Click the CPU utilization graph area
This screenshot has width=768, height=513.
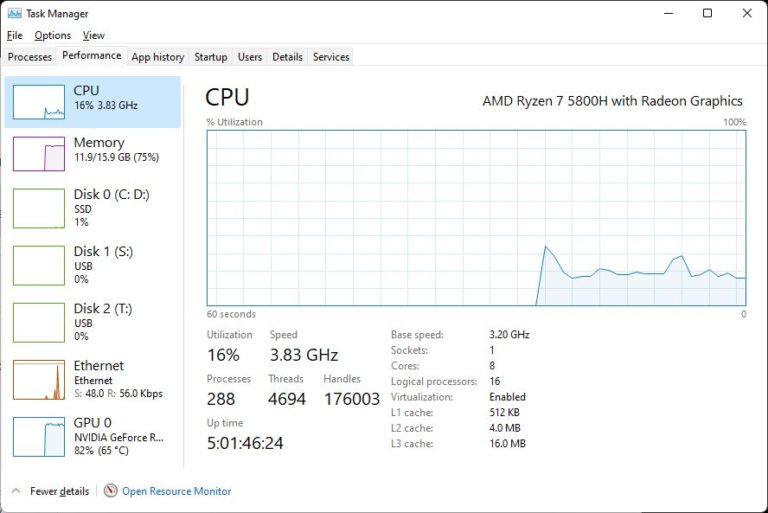[476, 217]
